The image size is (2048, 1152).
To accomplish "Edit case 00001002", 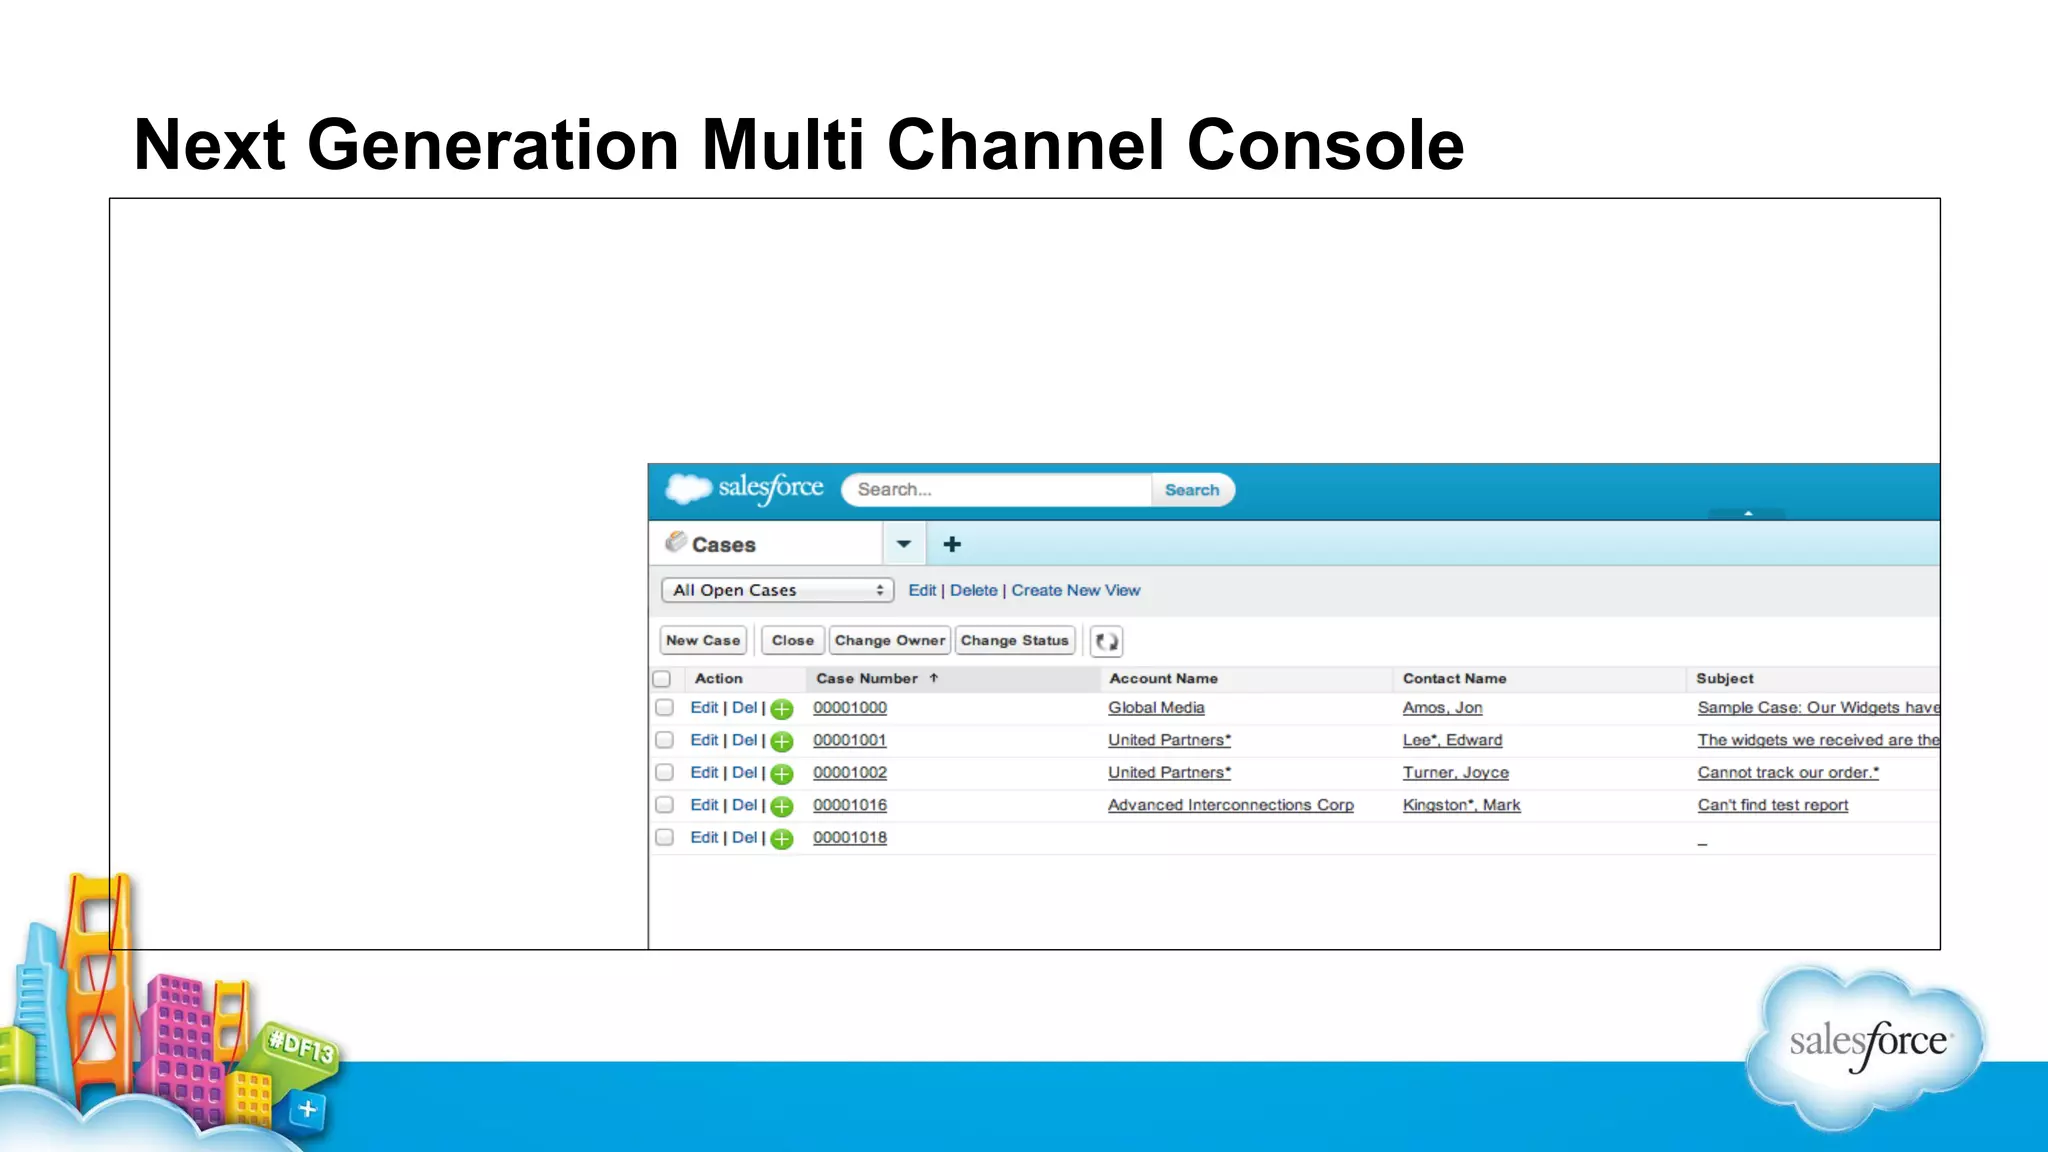I will tap(704, 772).
